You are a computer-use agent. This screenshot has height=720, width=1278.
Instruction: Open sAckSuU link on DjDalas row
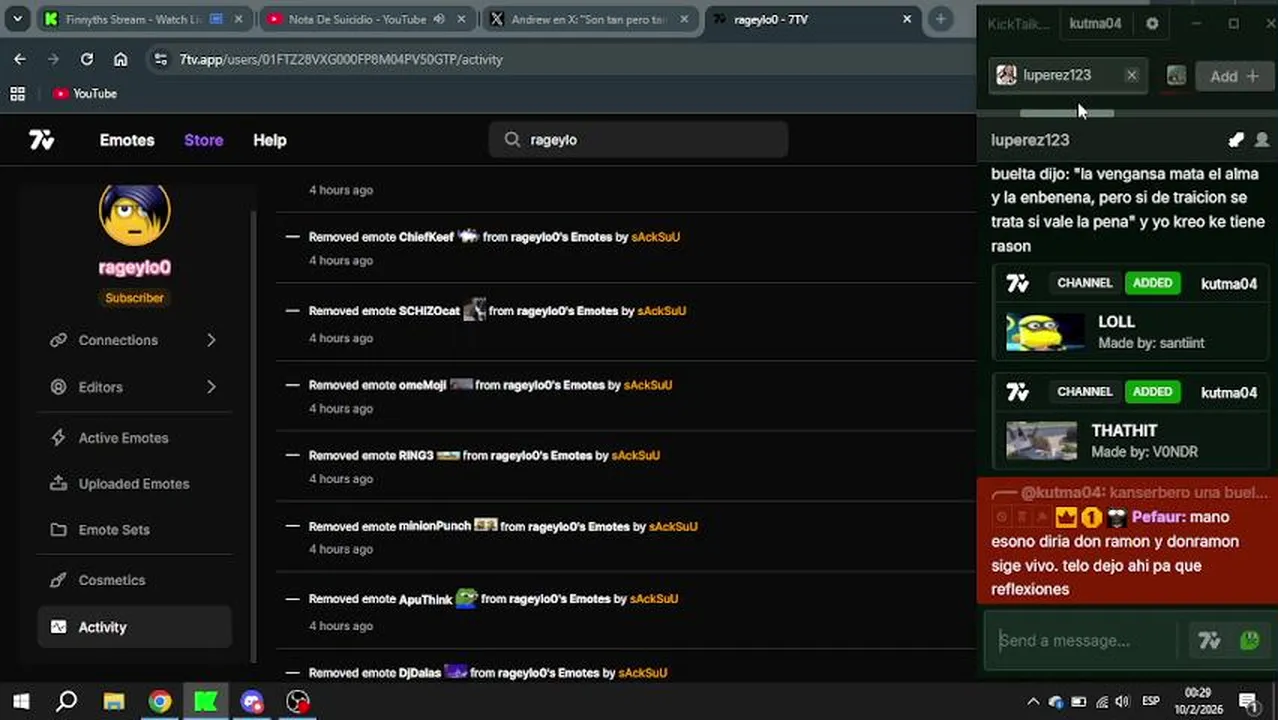pyautogui.click(x=642, y=673)
